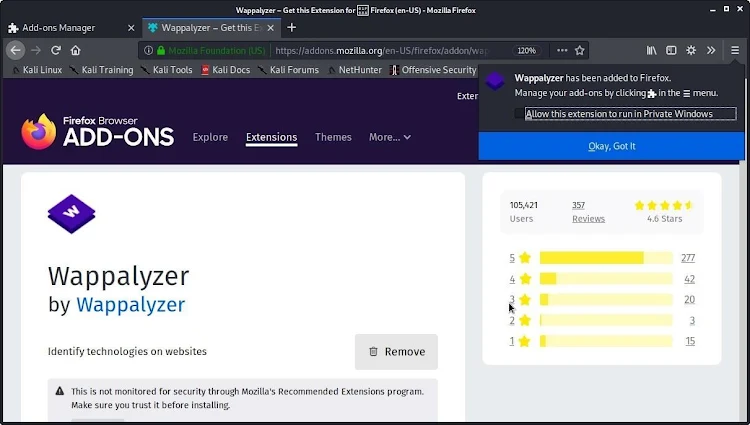This screenshot has width=750, height=425.
Task: Open the Firefox hamburger menu
Action: pyautogui.click(x=735, y=50)
